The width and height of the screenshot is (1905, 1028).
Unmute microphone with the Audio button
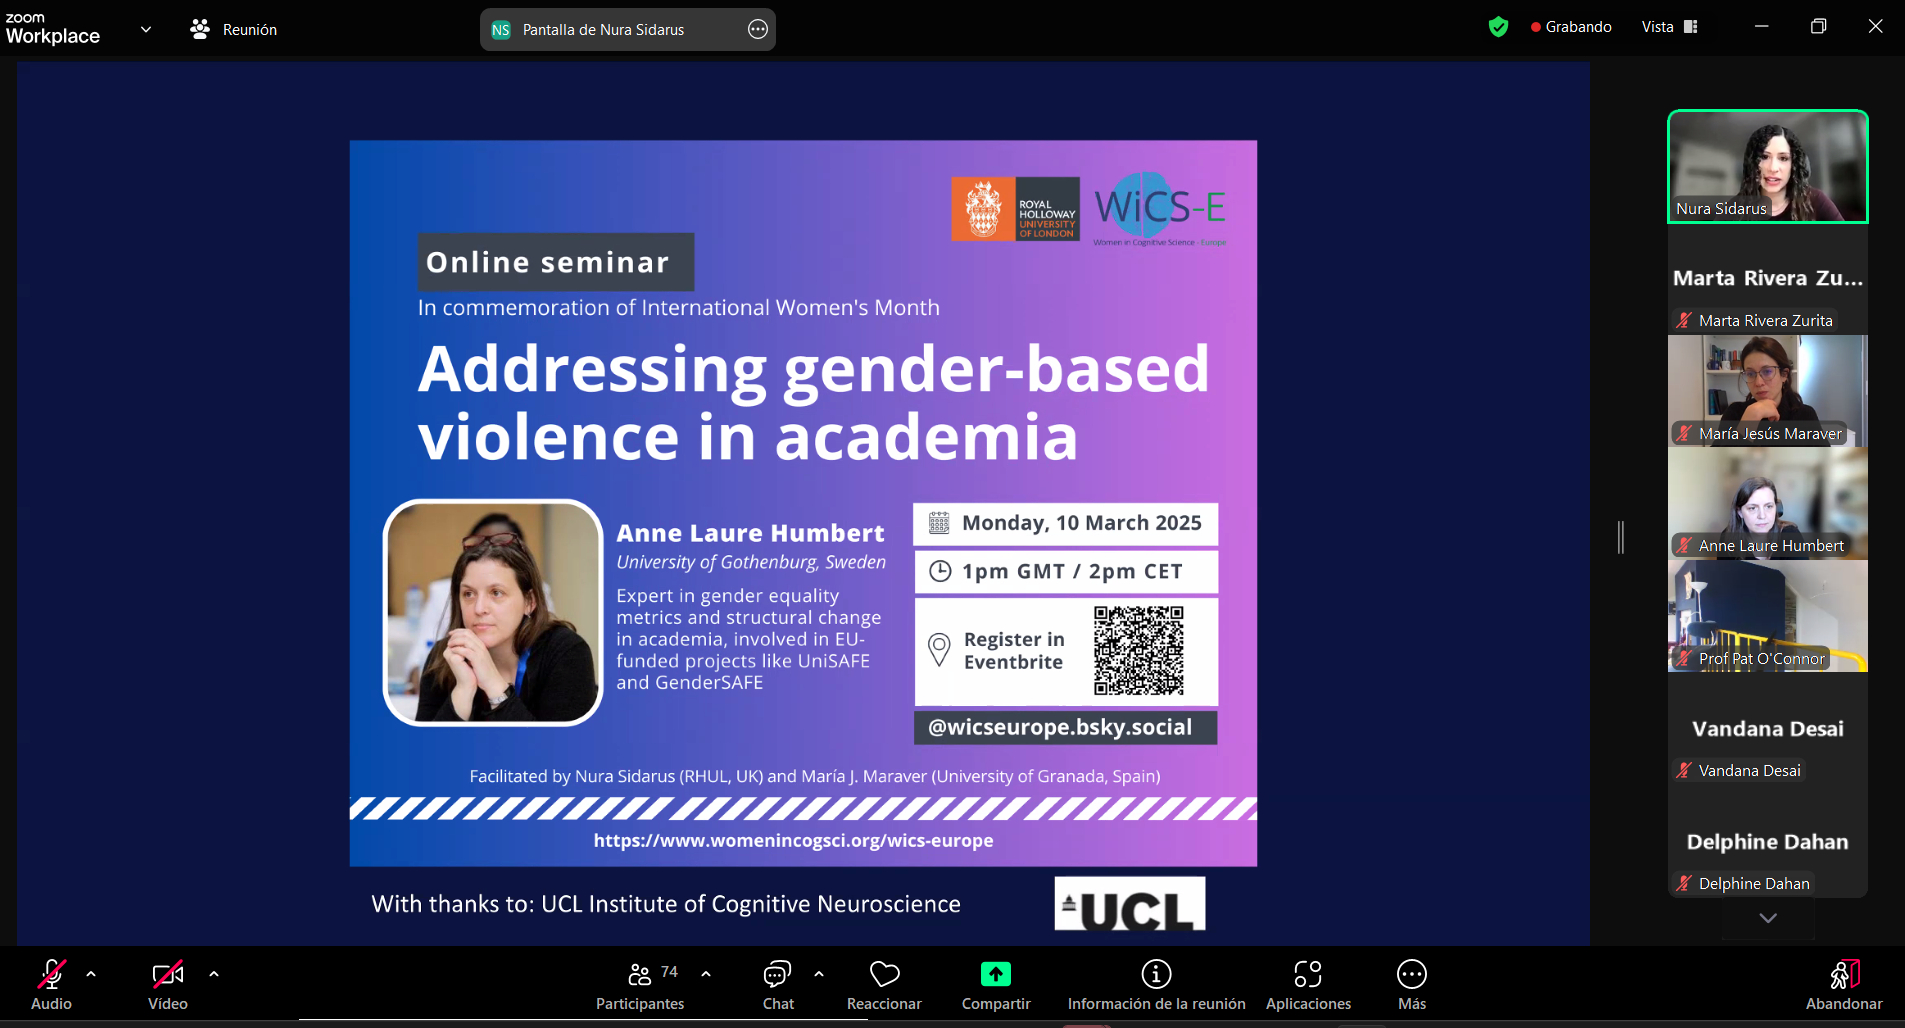[x=51, y=985]
